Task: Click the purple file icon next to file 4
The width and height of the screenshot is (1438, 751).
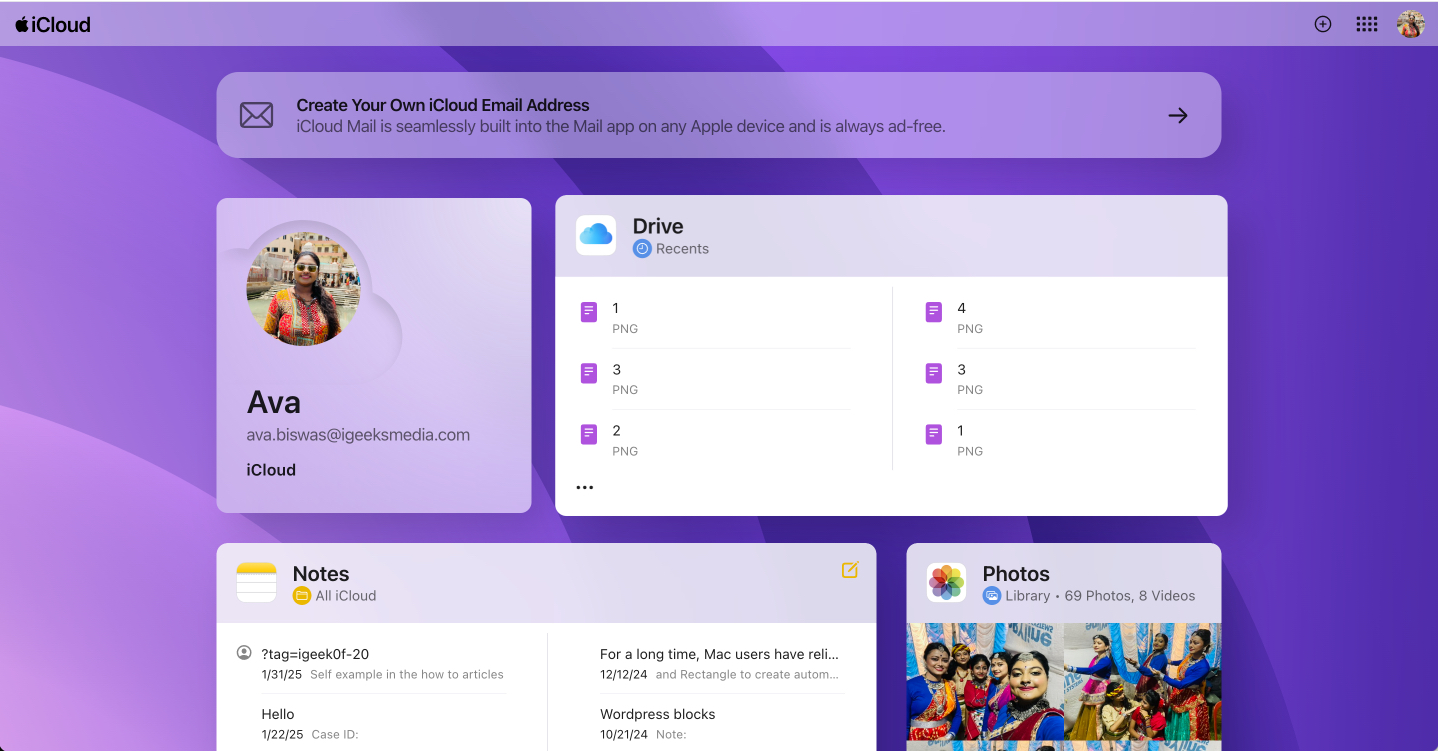Action: click(933, 312)
